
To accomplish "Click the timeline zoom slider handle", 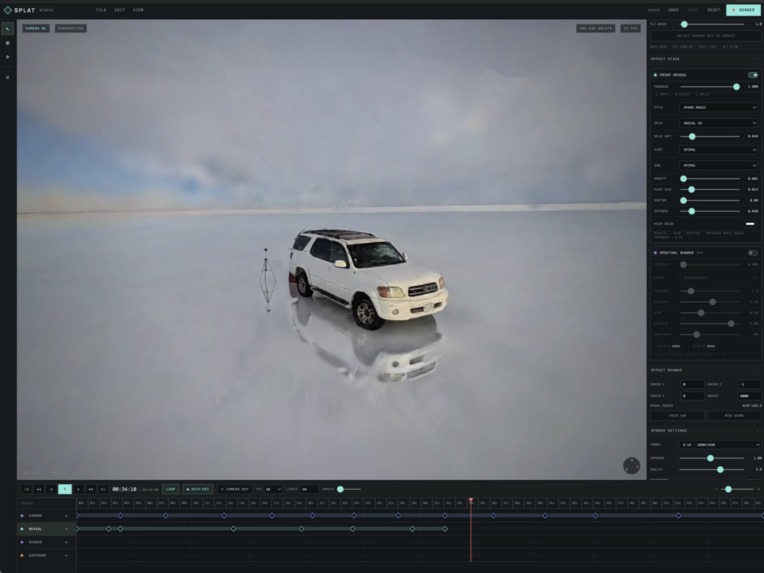I will pyautogui.click(x=728, y=489).
